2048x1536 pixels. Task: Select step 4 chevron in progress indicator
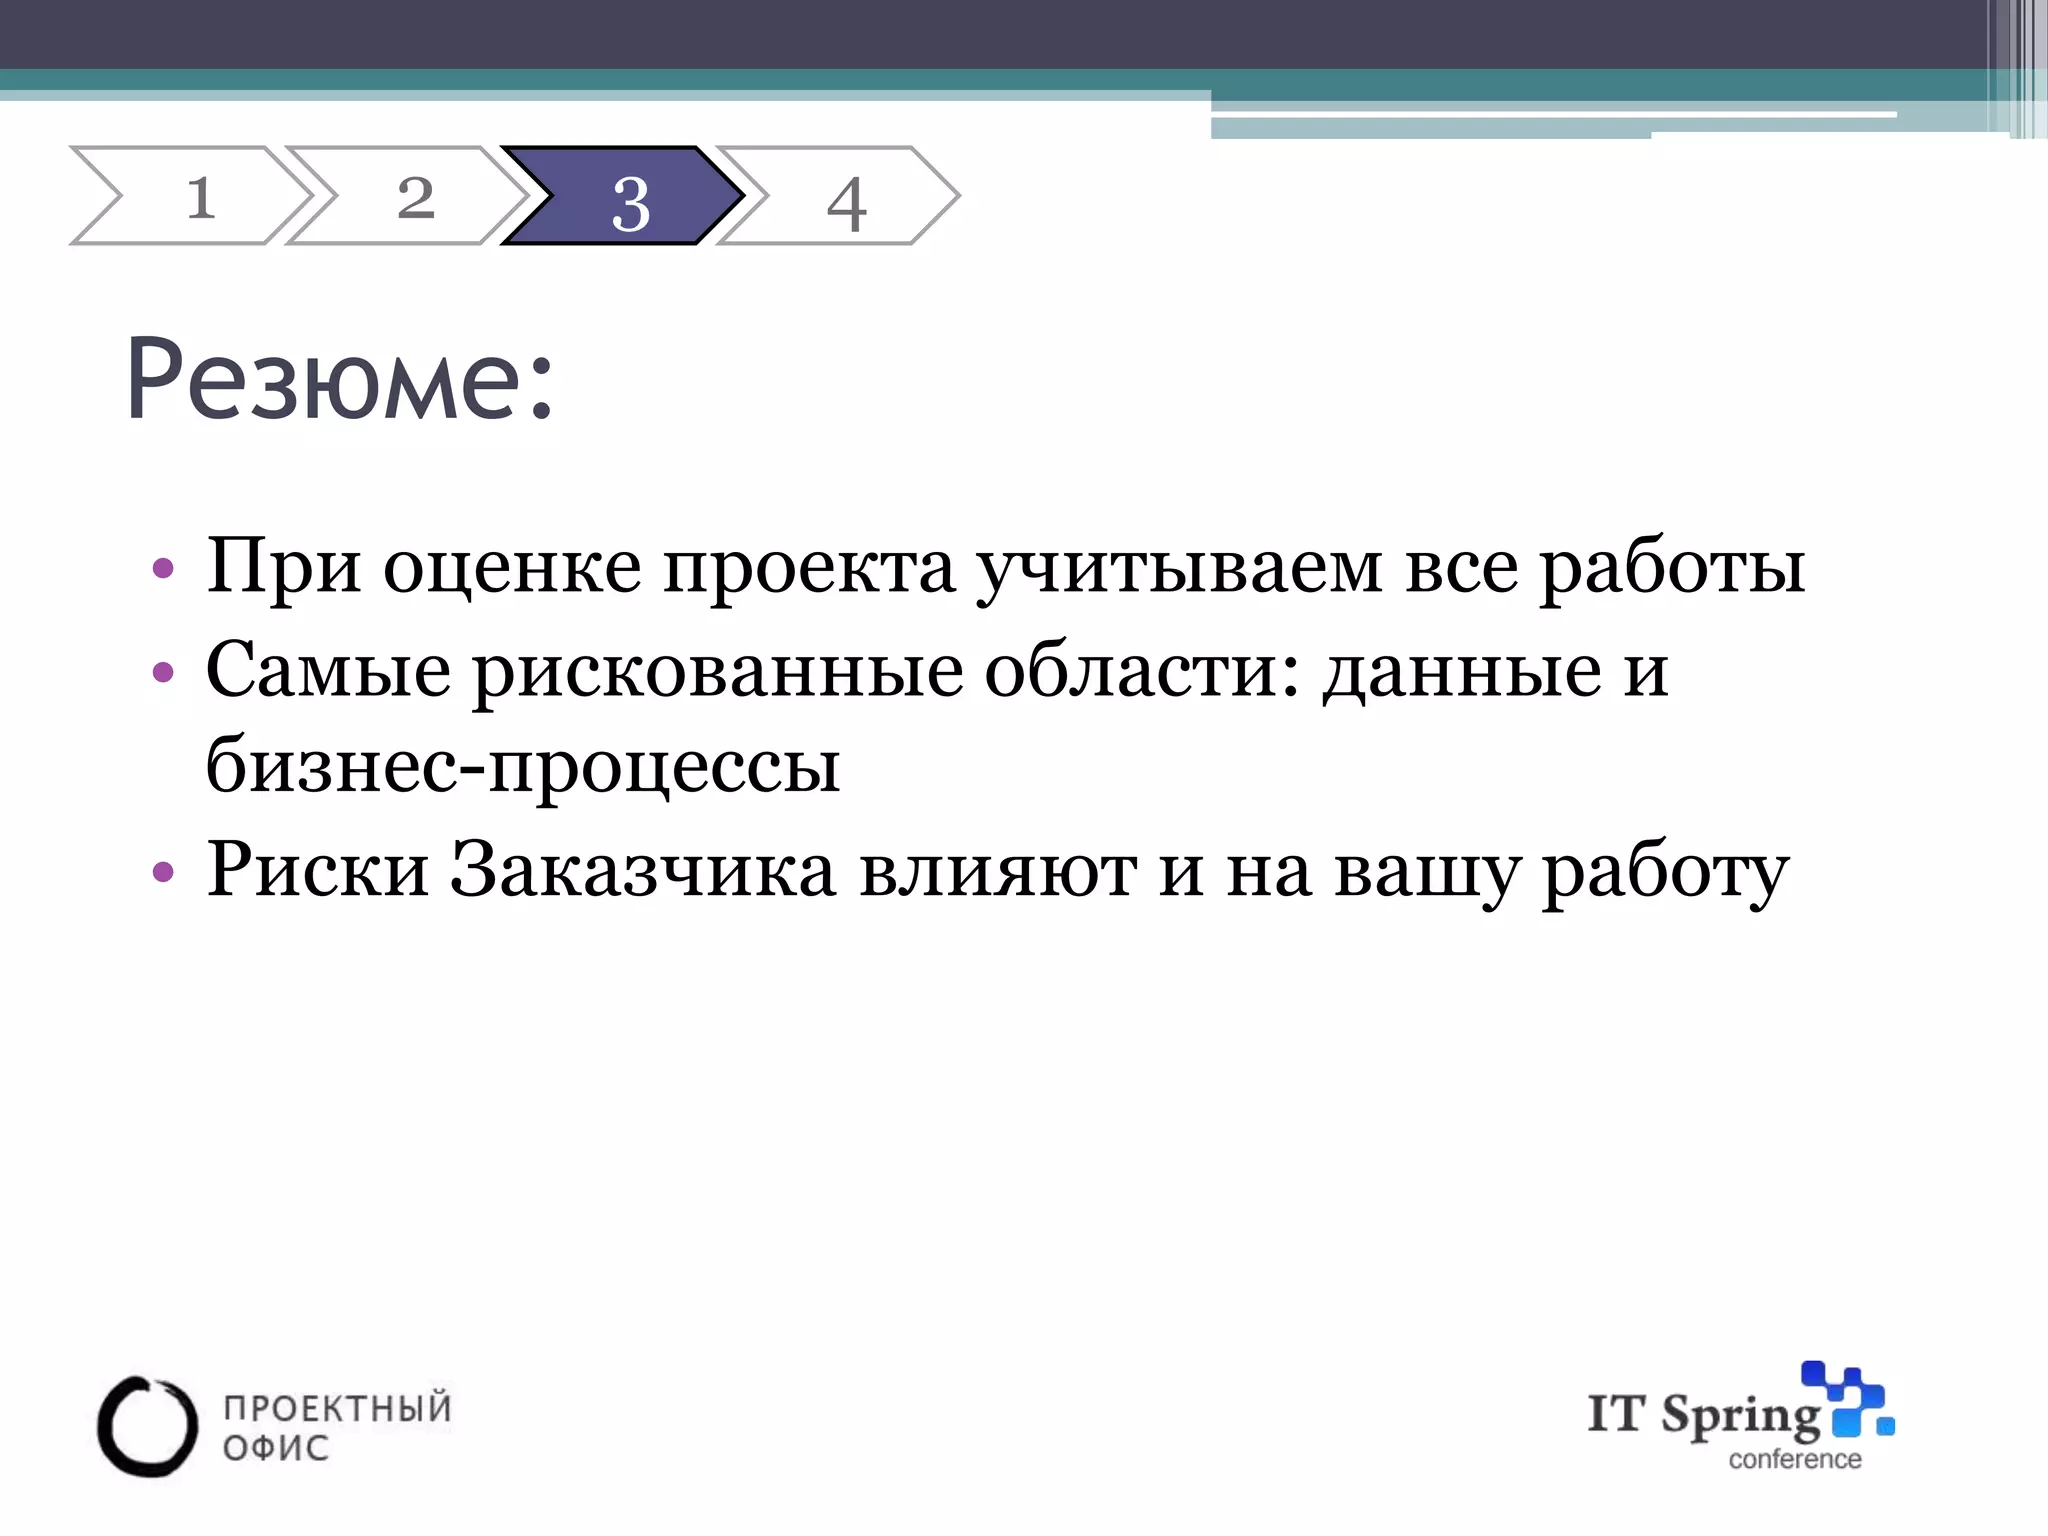click(840, 196)
